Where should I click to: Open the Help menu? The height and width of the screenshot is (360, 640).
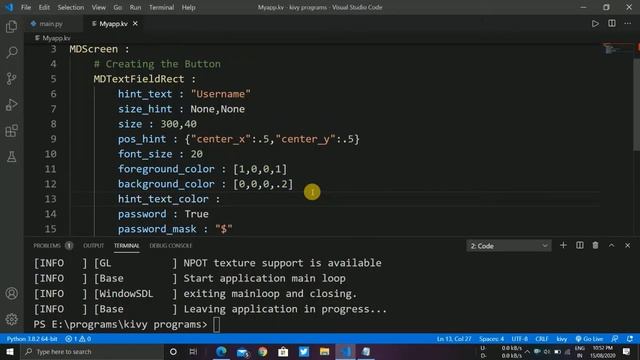tap(188, 7)
